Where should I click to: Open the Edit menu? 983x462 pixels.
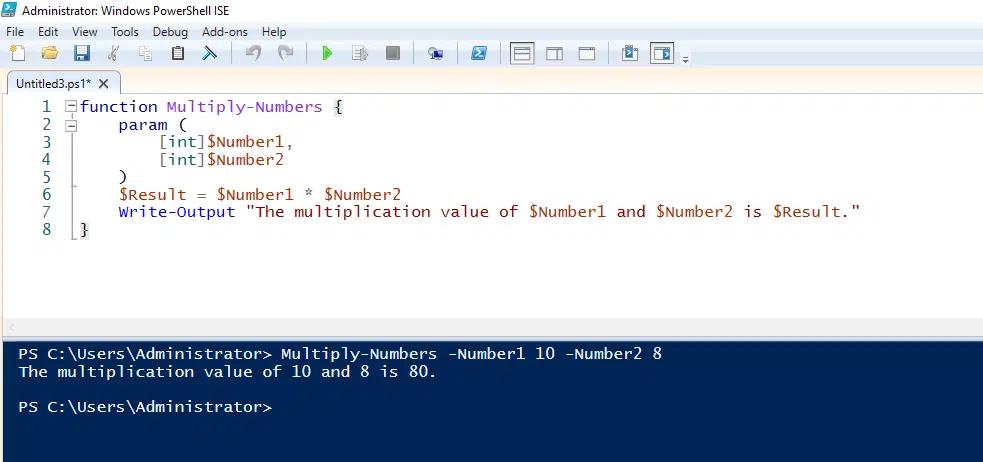pyautogui.click(x=48, y=31)
